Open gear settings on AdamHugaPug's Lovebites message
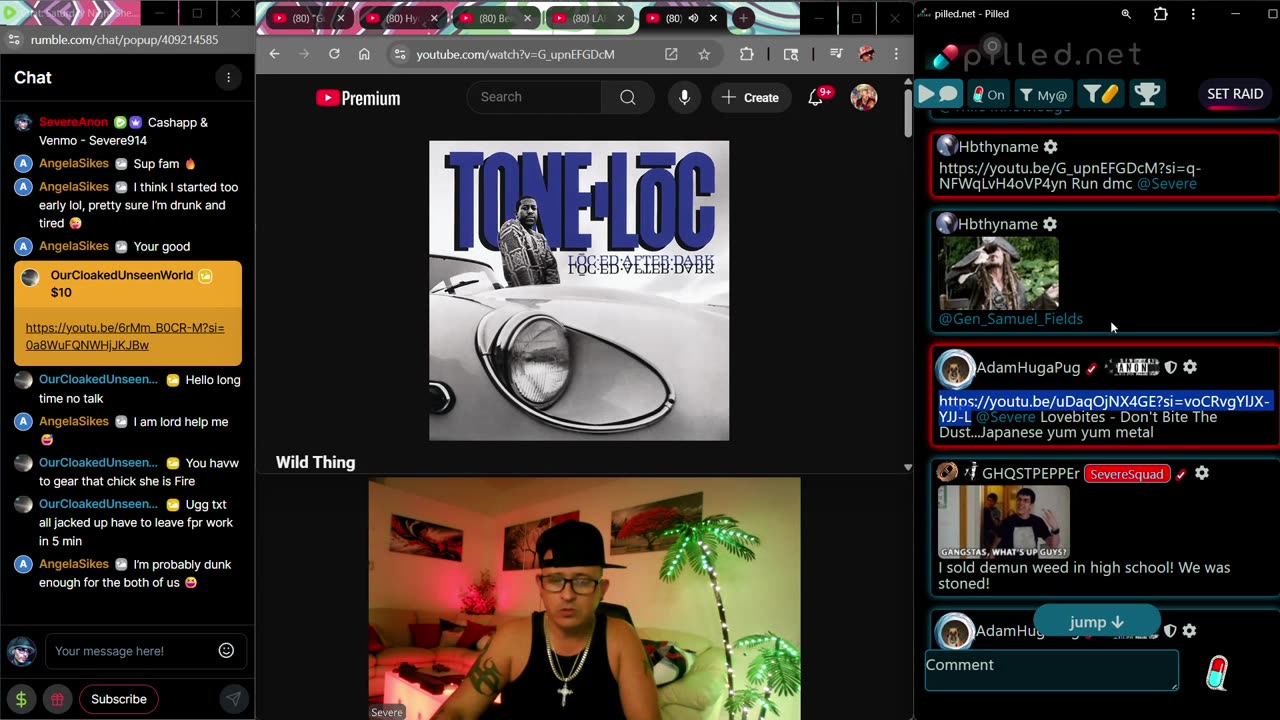 click(x=1190, y=367)
